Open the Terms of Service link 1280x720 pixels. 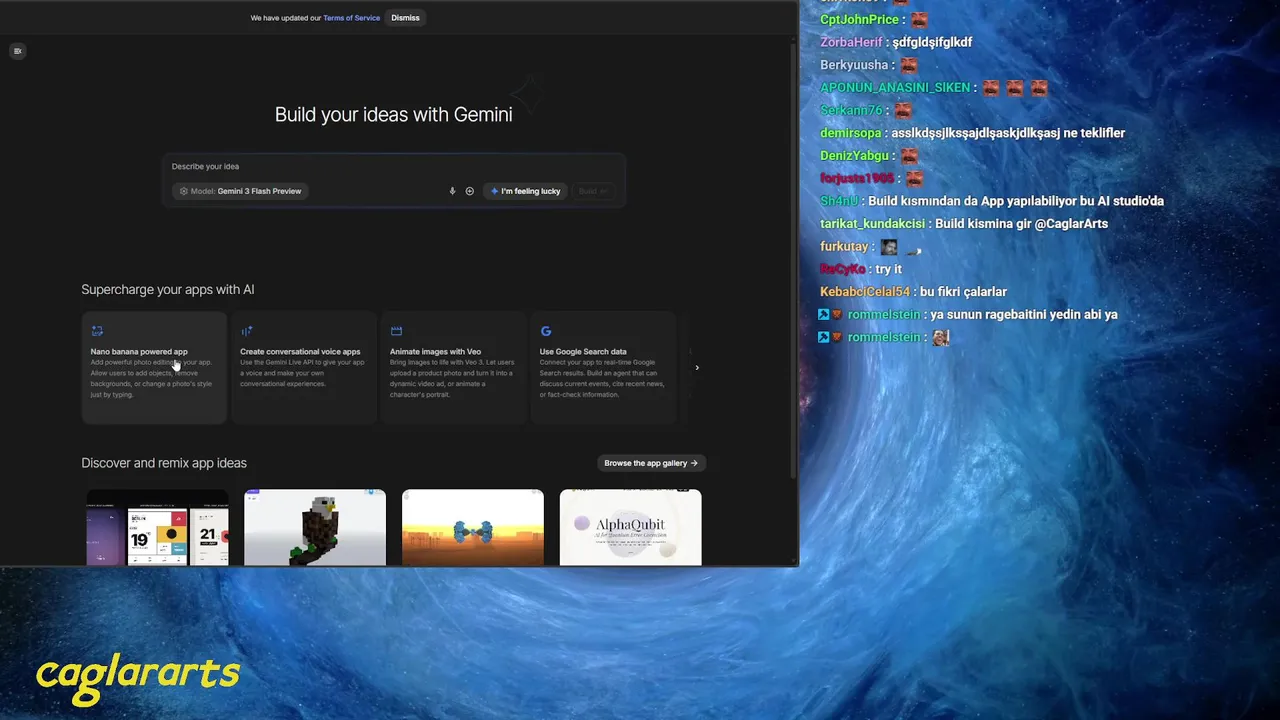coord(351,18)
